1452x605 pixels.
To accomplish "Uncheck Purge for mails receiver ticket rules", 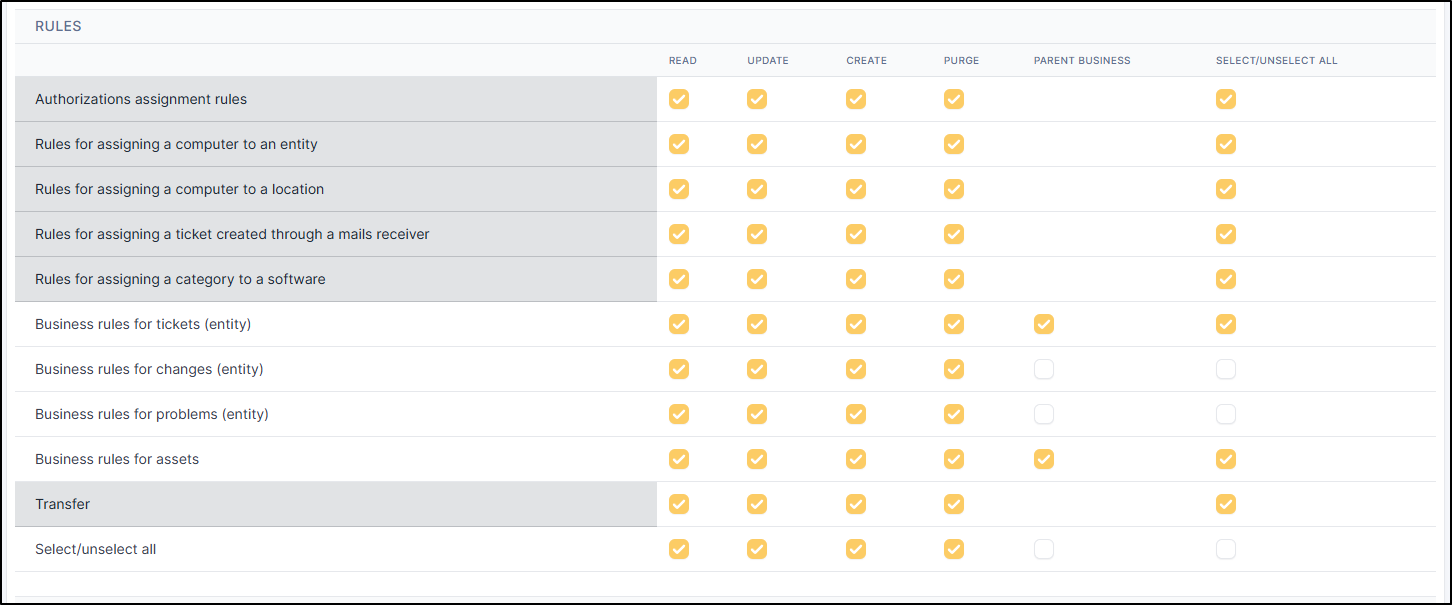I will pyautogui.click(x=954, y=234).
